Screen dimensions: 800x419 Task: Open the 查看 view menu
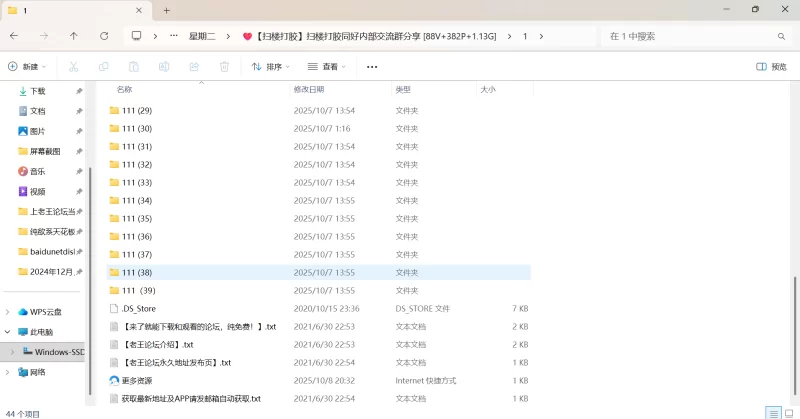328,67
